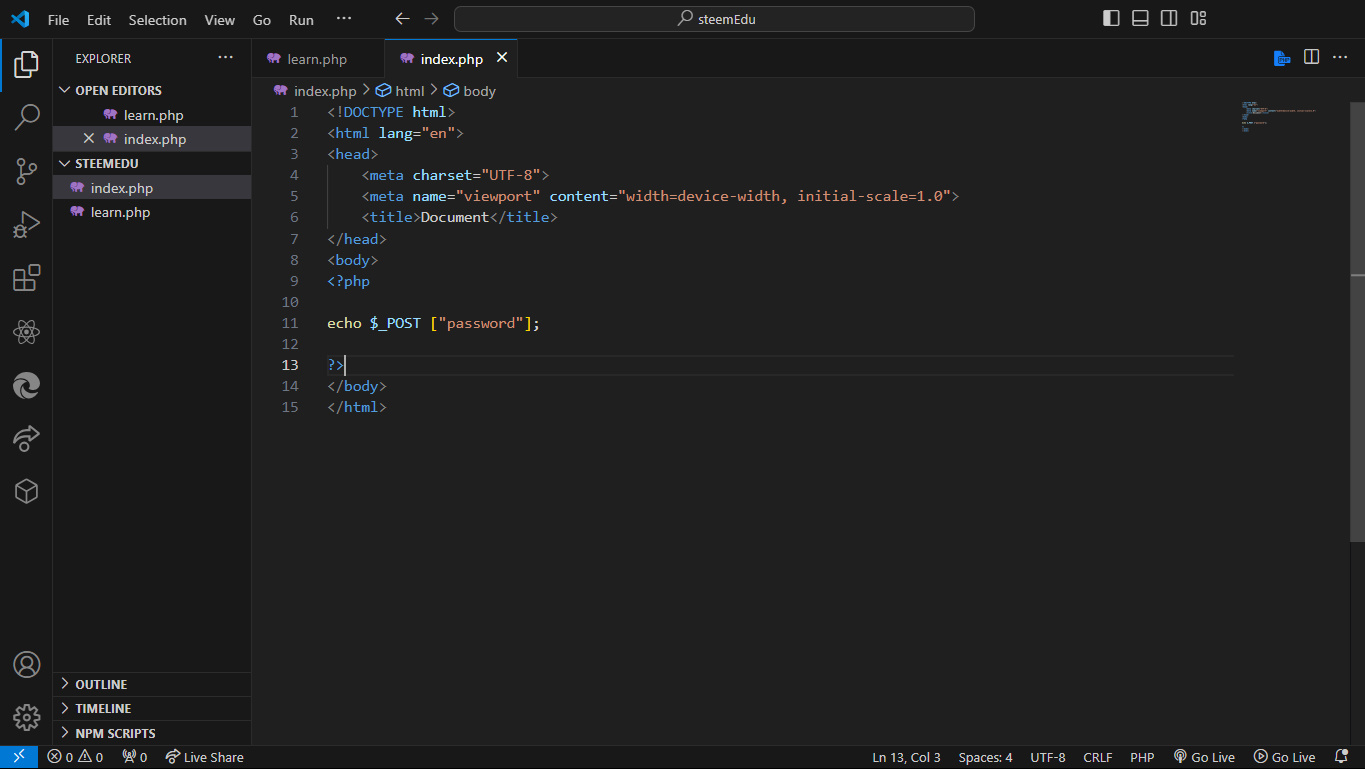Open the Selection menu
The width and height of the screenshot is (1365, 769).
coord(157,20)
